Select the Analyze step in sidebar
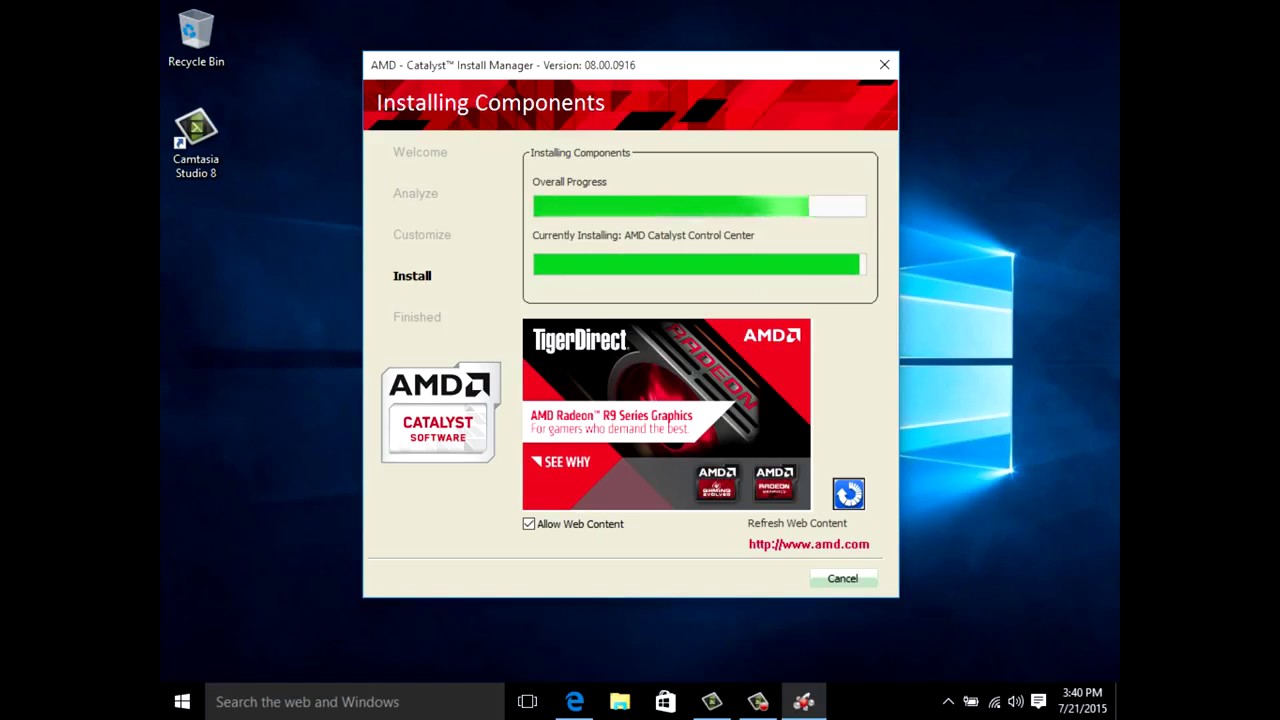The image size is (1280, 720). point(415,193)
